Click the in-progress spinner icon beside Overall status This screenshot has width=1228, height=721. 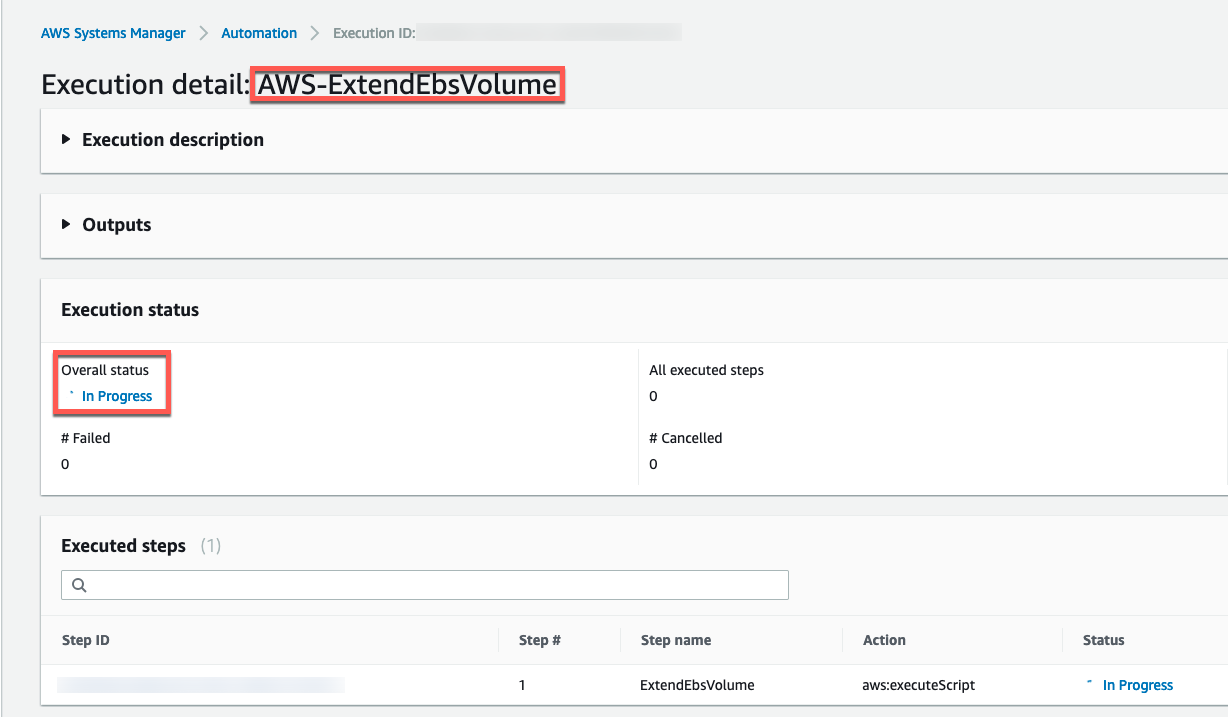[71, 396]
